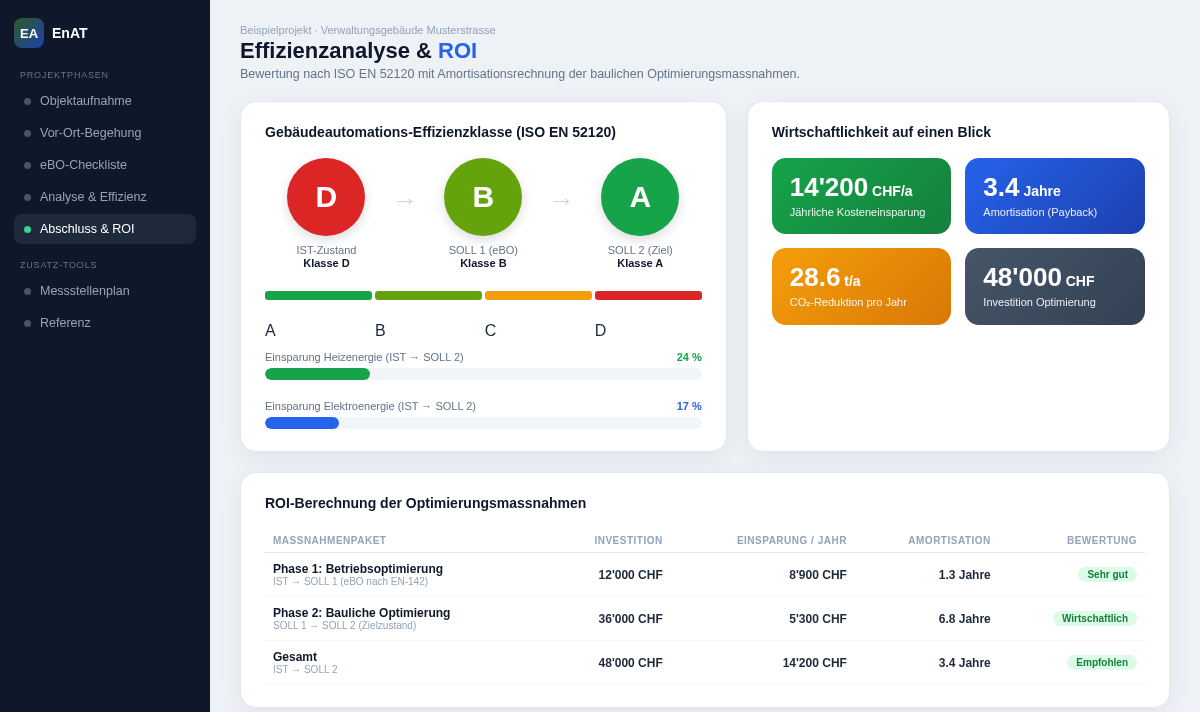This screenshot has width=1200, height=712.
Task: Select the Gesamt row title
Action: pos(295,657)
